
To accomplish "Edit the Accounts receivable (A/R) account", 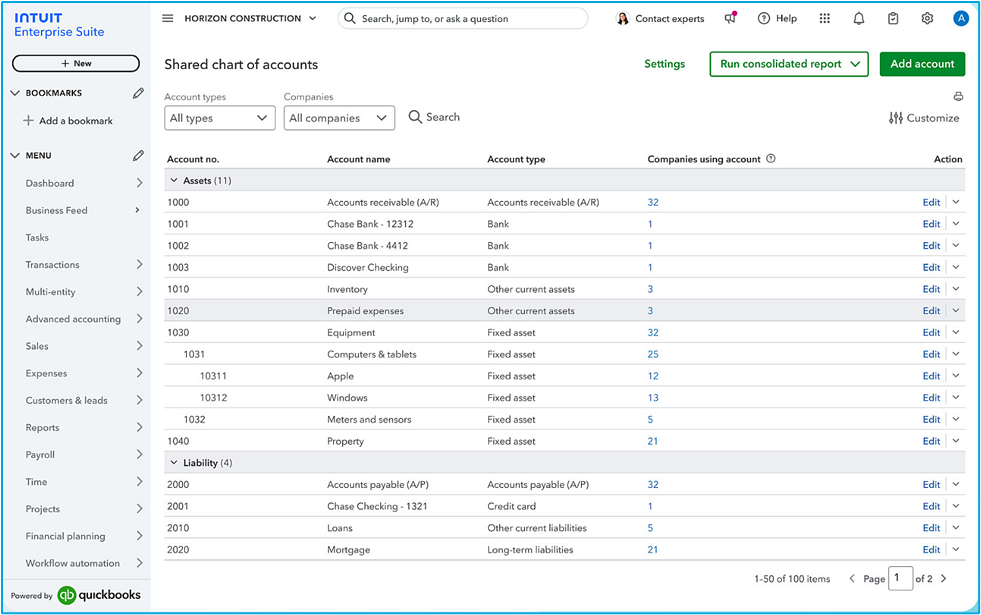I will (x=931, y=202).
